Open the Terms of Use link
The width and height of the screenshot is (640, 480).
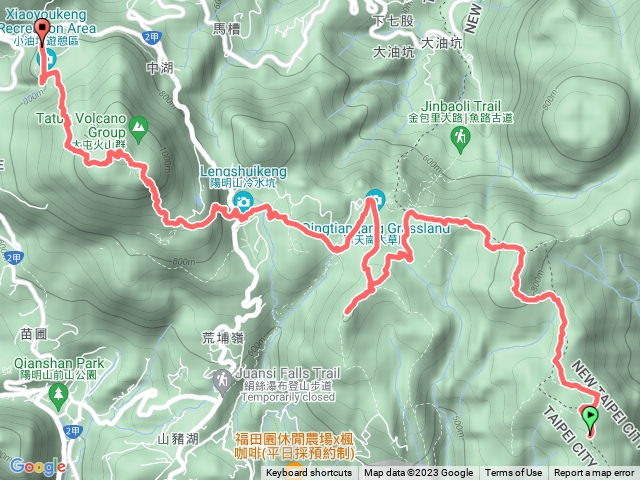513,473
